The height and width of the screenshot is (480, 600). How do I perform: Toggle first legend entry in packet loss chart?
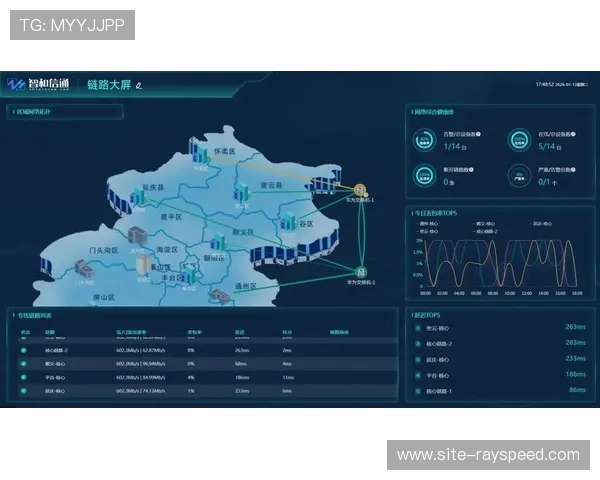tap(427, 224)
